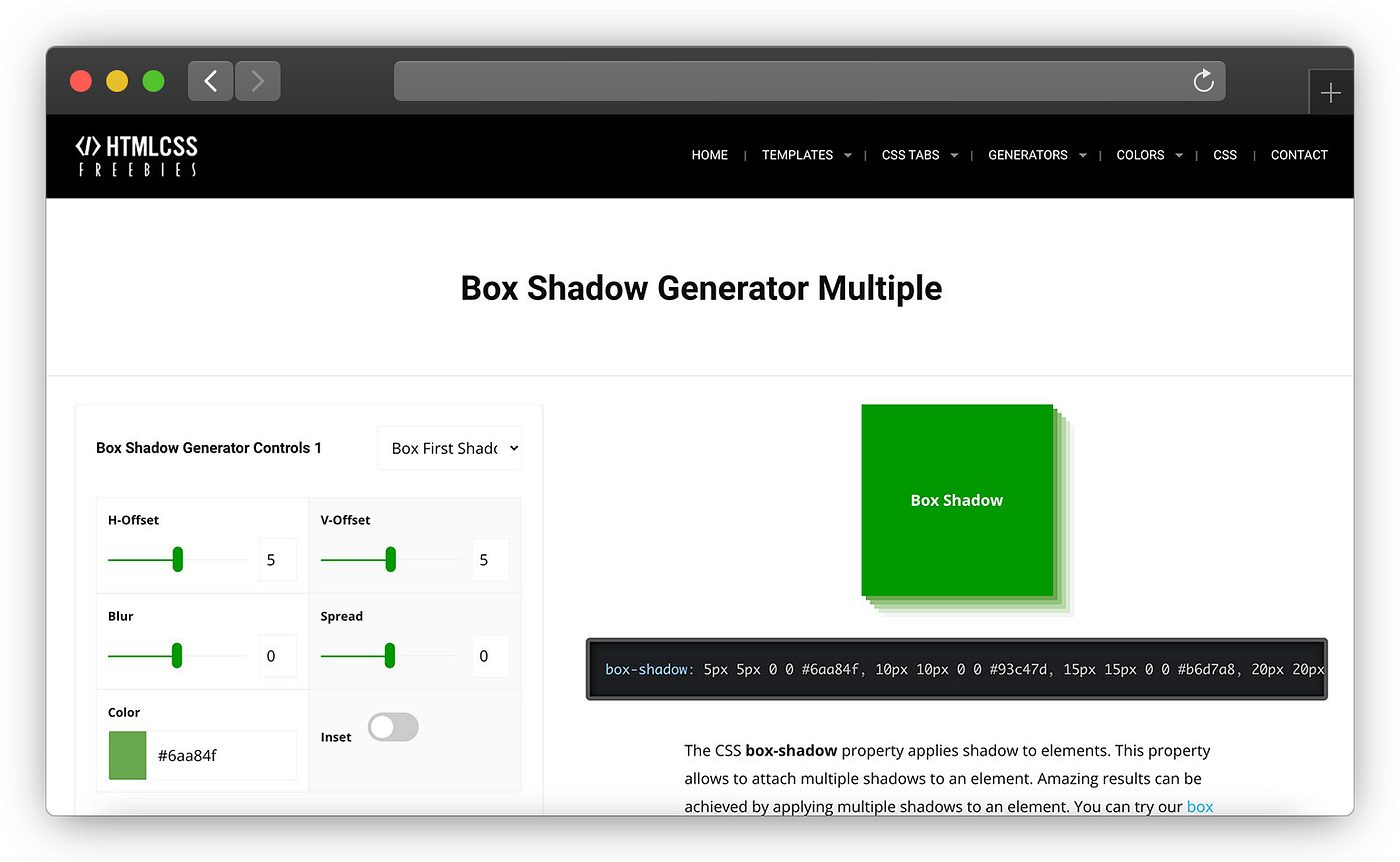The width and height of the screenshot is (1400, 862).
Task: Click the red close window button
Action: pos(81,81)
